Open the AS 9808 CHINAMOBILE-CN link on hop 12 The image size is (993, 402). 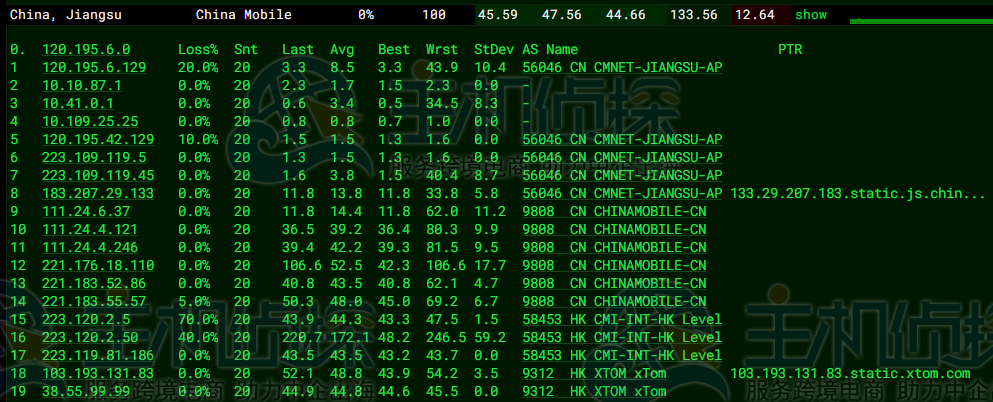613,265
